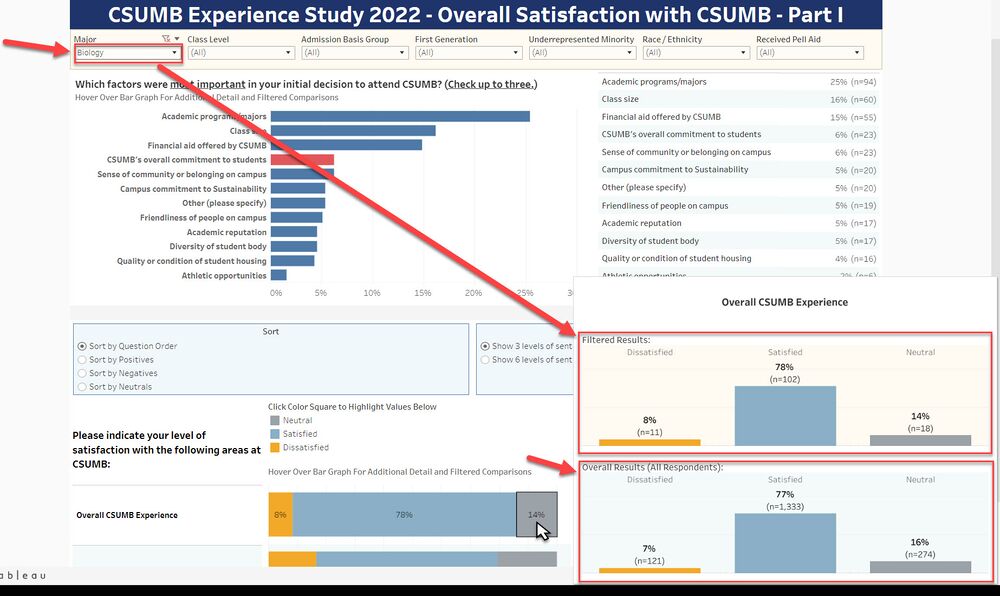The width and height of the screenshot is (1000, 596).
Task: Choose Sort by Positives option
Action: (x=82, y=359)
